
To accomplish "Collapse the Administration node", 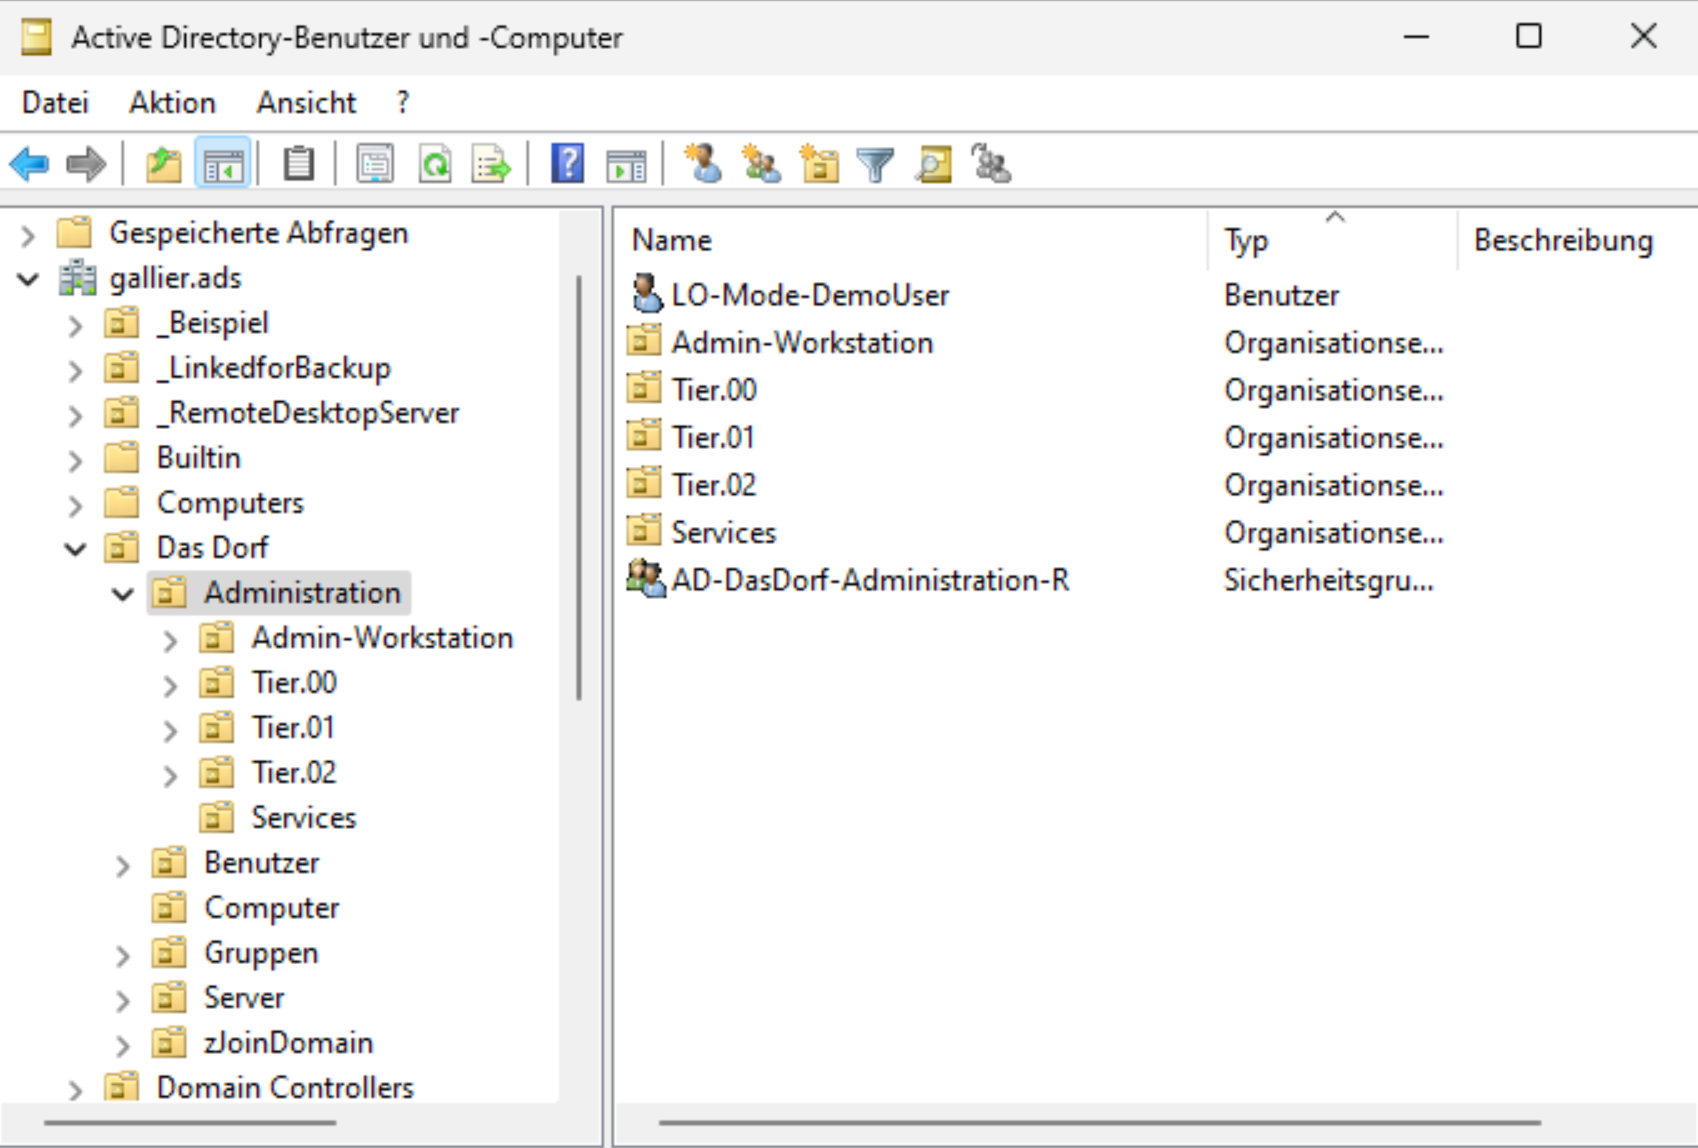I will pyautogui.click(x=122, y=594).
